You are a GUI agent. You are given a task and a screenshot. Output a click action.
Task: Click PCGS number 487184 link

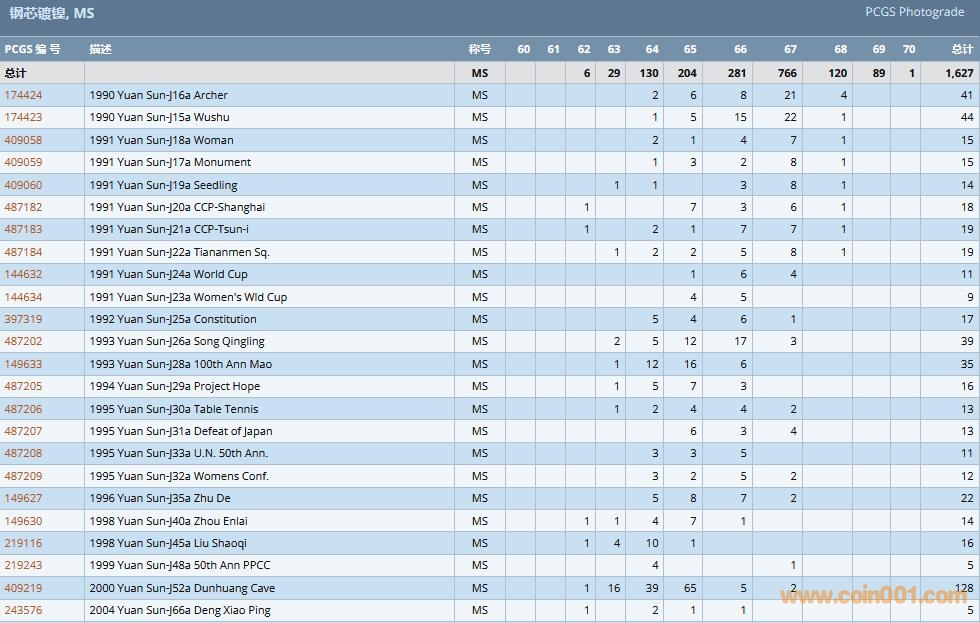point(23,252)
